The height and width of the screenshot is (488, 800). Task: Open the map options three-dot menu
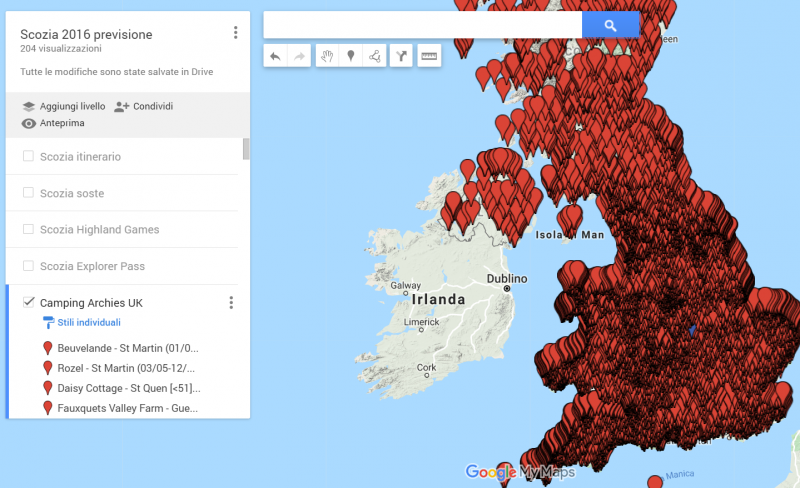pos(235,33)
